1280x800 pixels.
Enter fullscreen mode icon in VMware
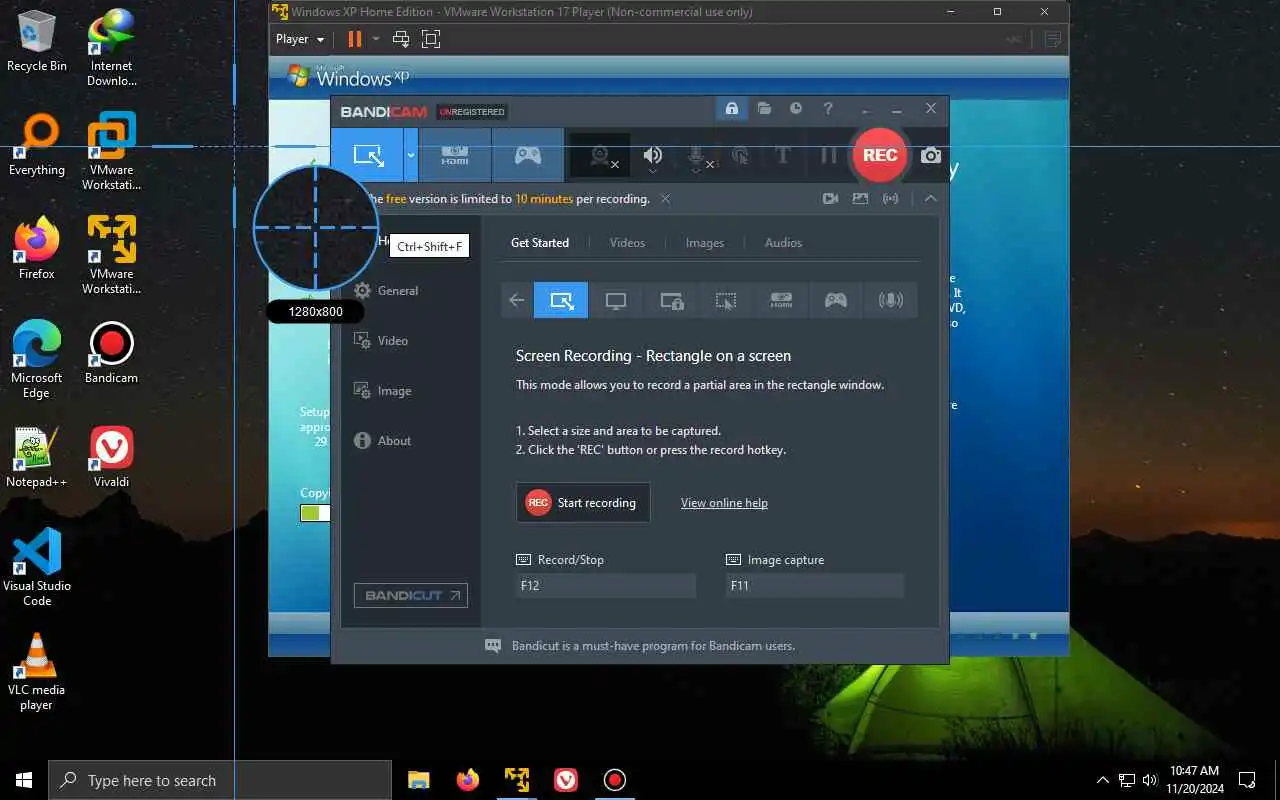click(431, 39)
